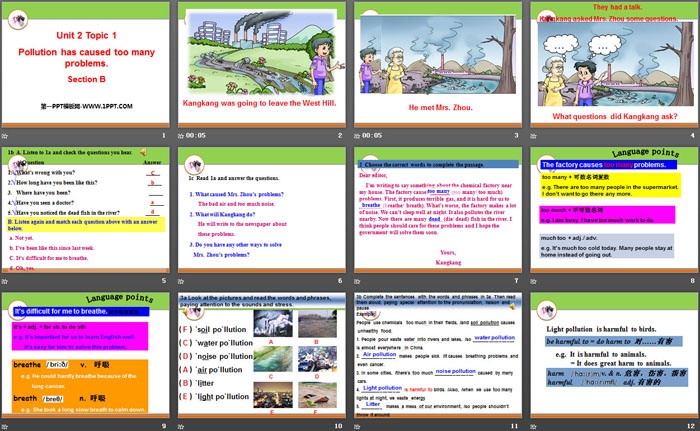
Task: Click the animation star icon below slide 6
Action: pyautogui.click(x=183, y=281)
